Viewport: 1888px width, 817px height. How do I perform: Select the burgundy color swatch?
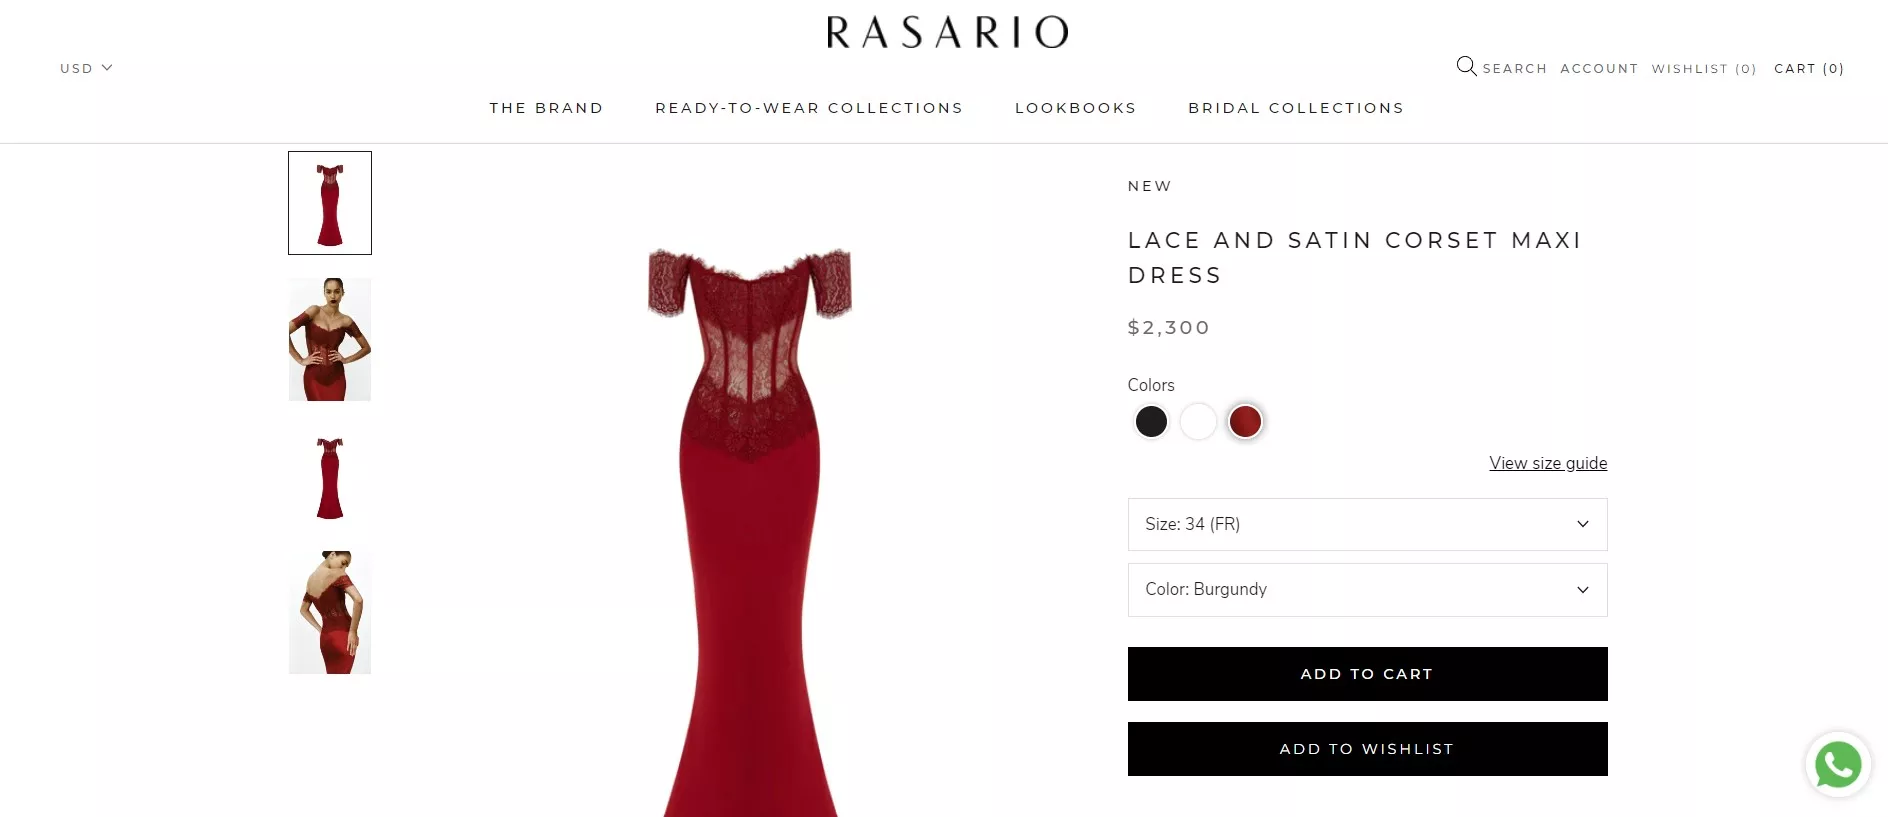click(1245, 421)
